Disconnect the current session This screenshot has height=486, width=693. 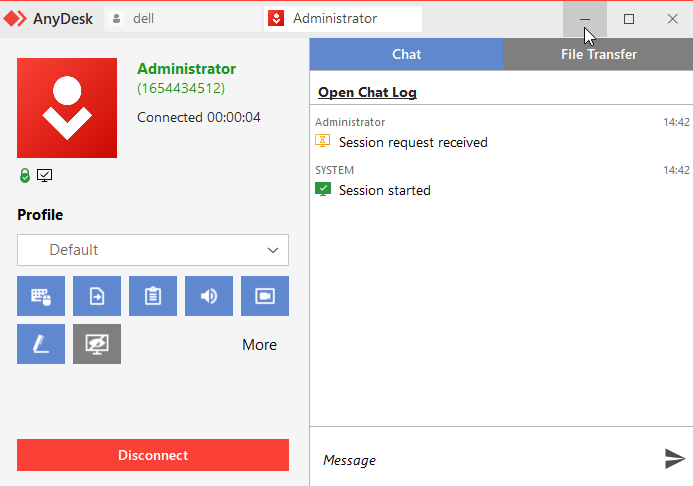(153, 455)
